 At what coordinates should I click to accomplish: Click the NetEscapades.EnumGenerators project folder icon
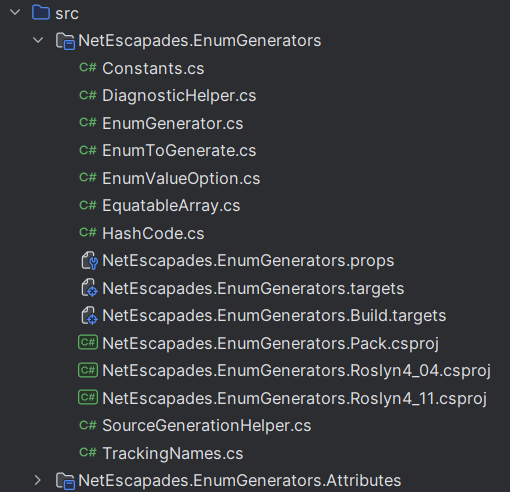tap(65, 41)
